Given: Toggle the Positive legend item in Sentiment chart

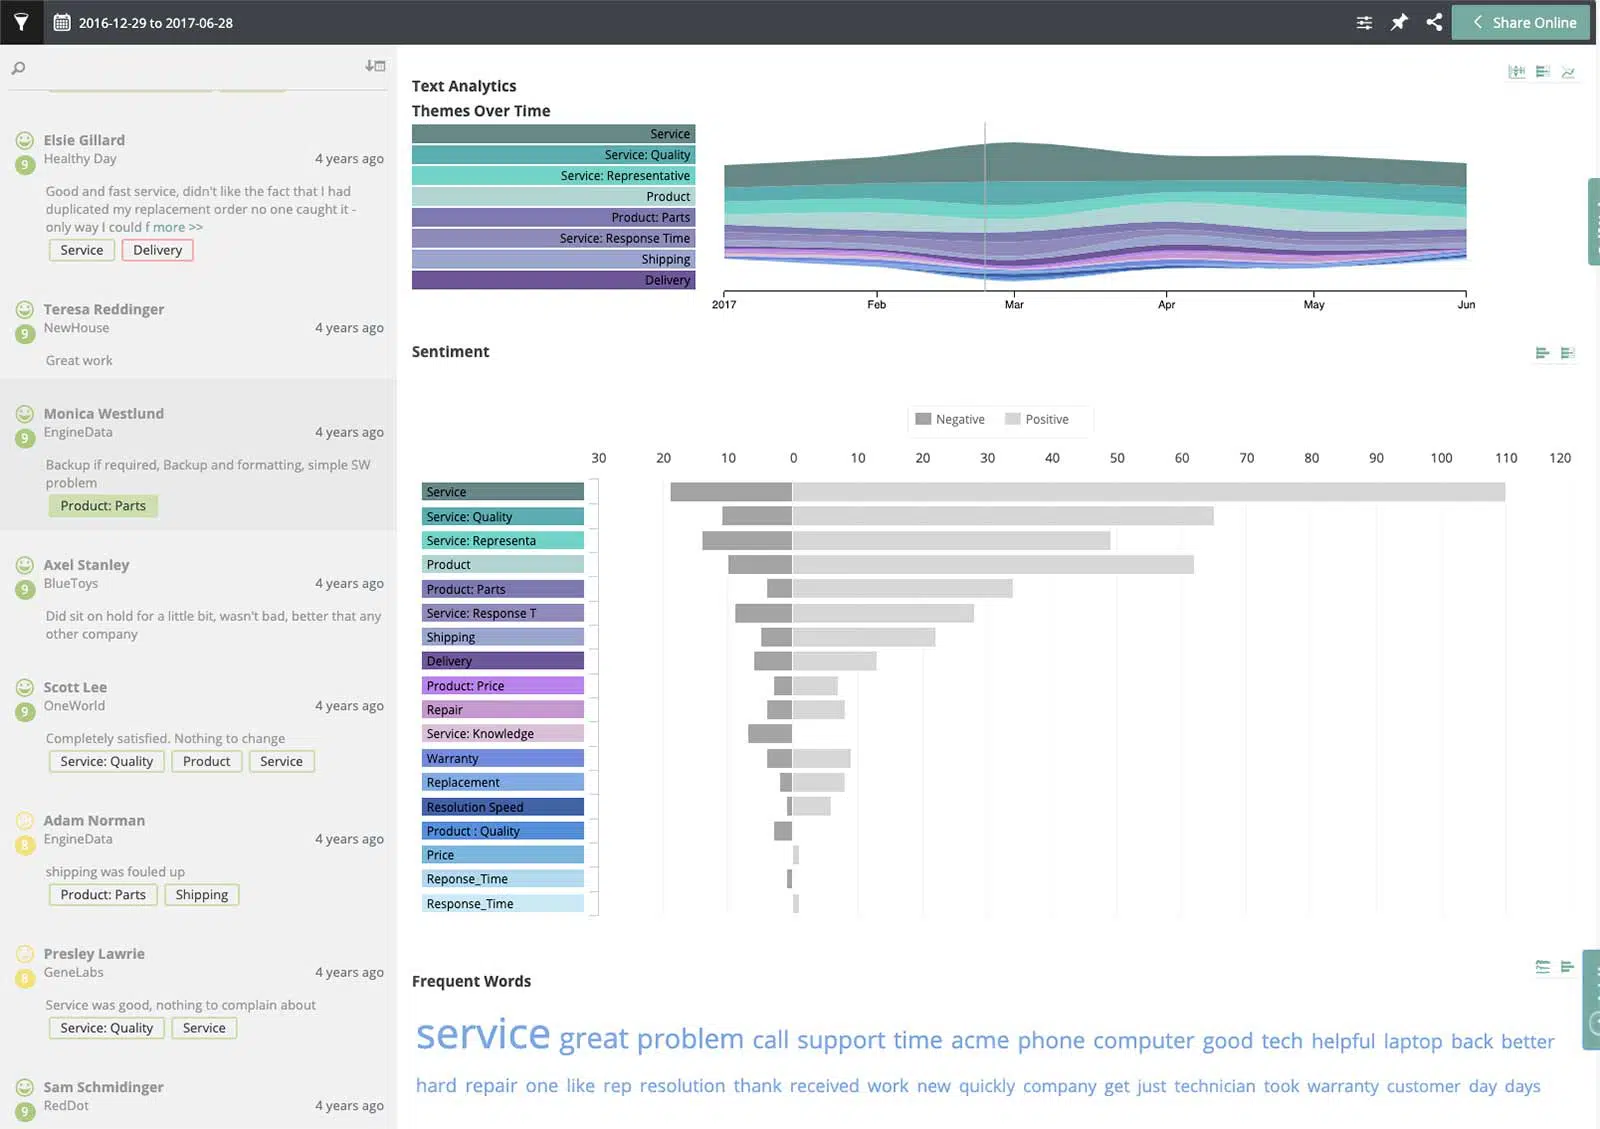Looking at the screenshot, I should [x=1037, y=419].
